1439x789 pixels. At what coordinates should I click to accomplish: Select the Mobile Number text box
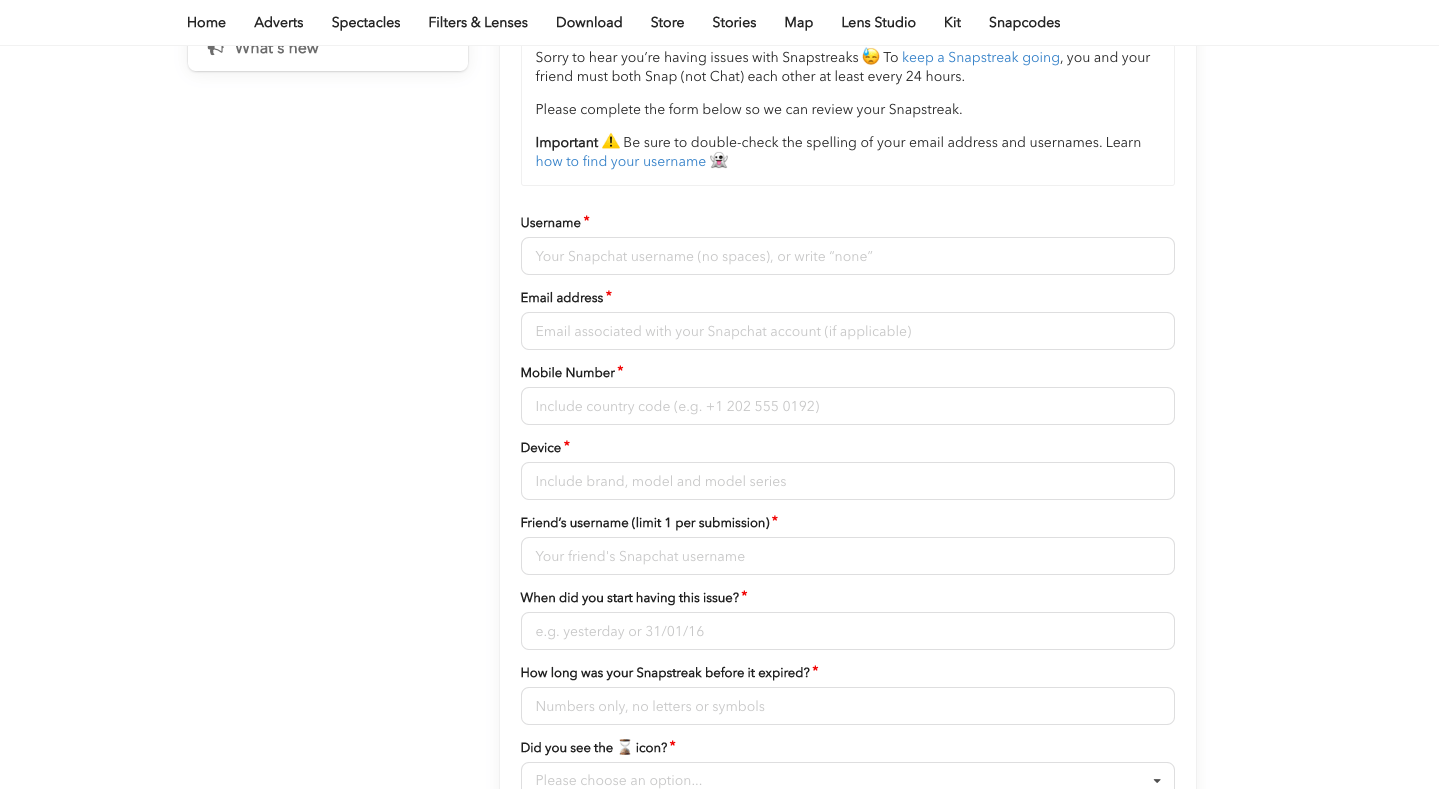[847, 406]
